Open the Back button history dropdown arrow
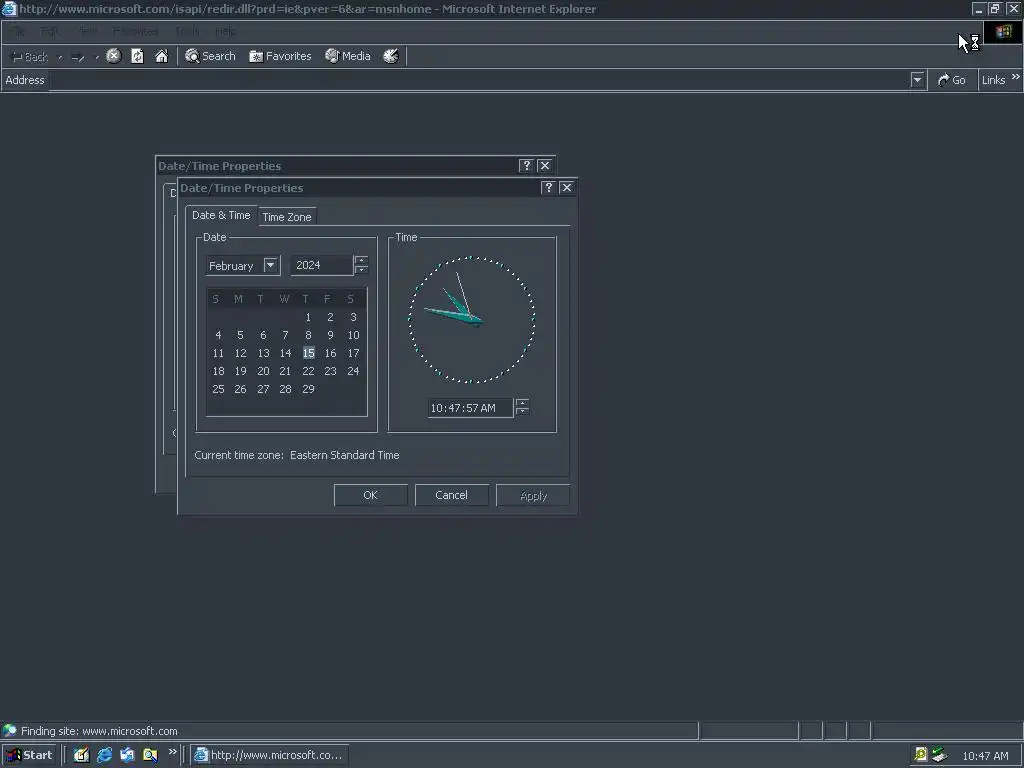1024x768 pixels. (x=60, y=57)
